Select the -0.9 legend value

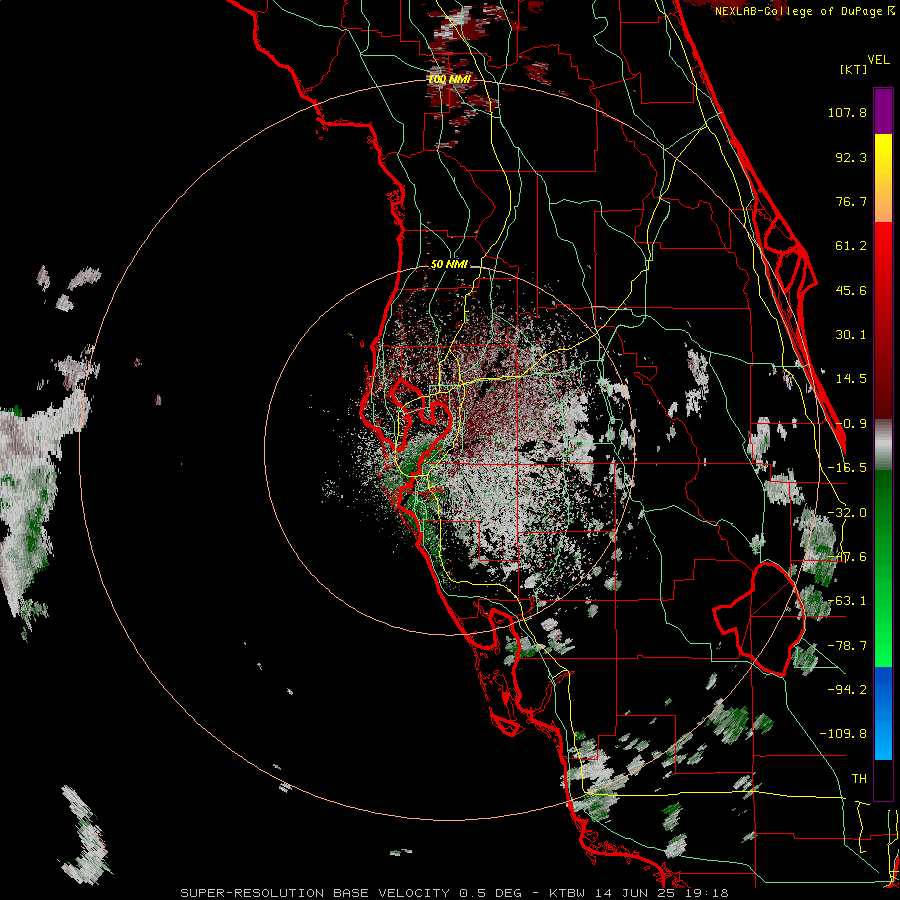coord(851,424)
